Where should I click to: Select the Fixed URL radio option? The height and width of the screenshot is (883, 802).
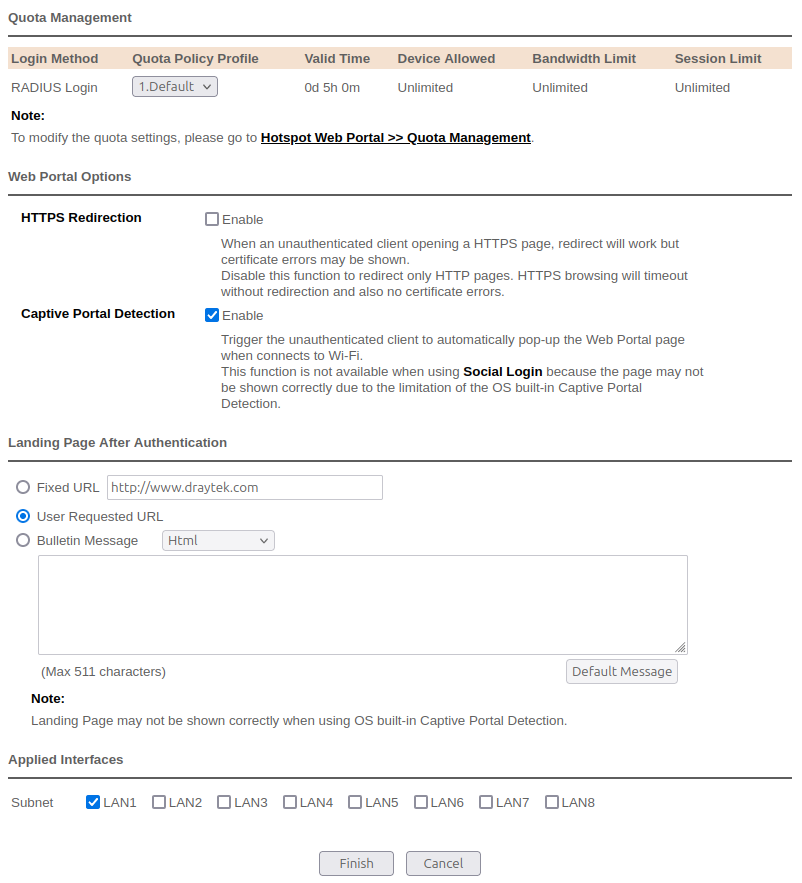point(23,488)
